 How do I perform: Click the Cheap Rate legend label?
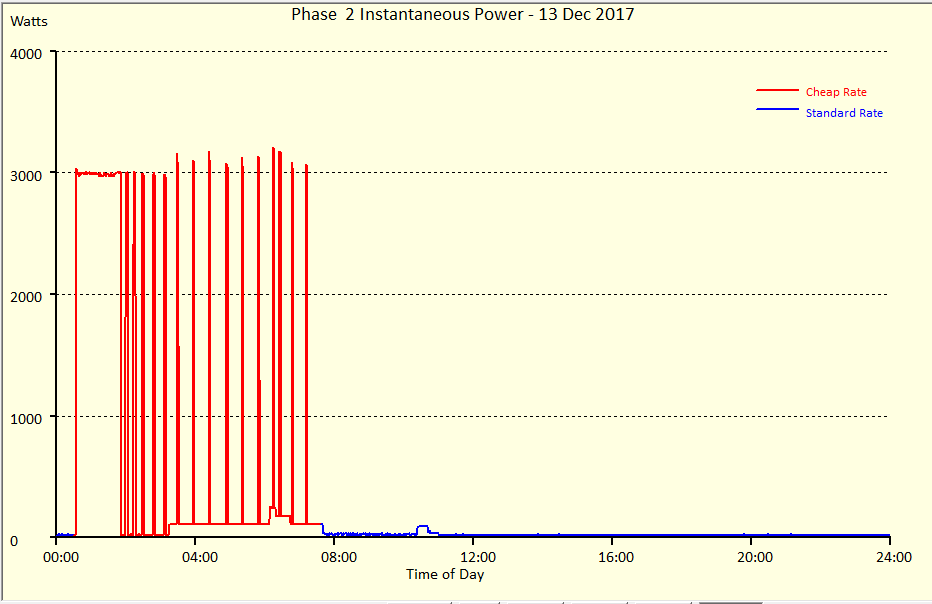(835, 92)
